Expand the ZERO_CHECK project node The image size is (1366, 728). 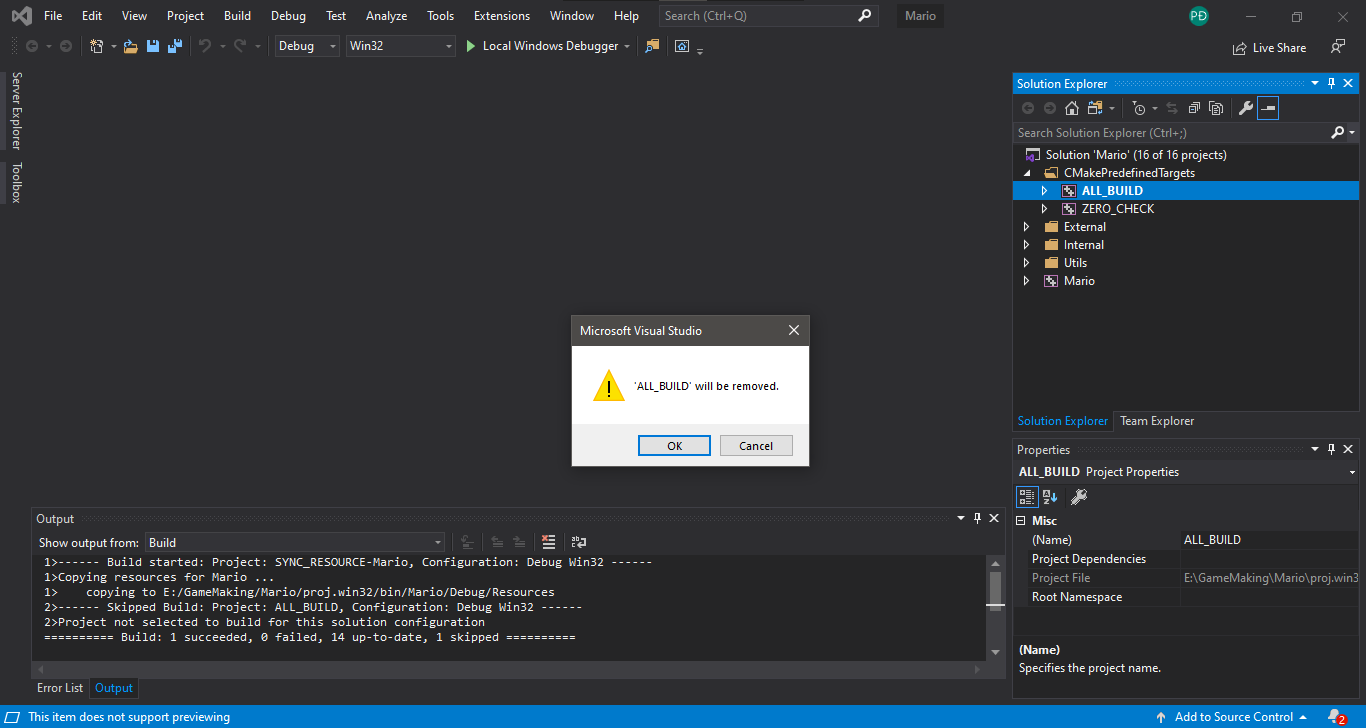pos(1045,209)
